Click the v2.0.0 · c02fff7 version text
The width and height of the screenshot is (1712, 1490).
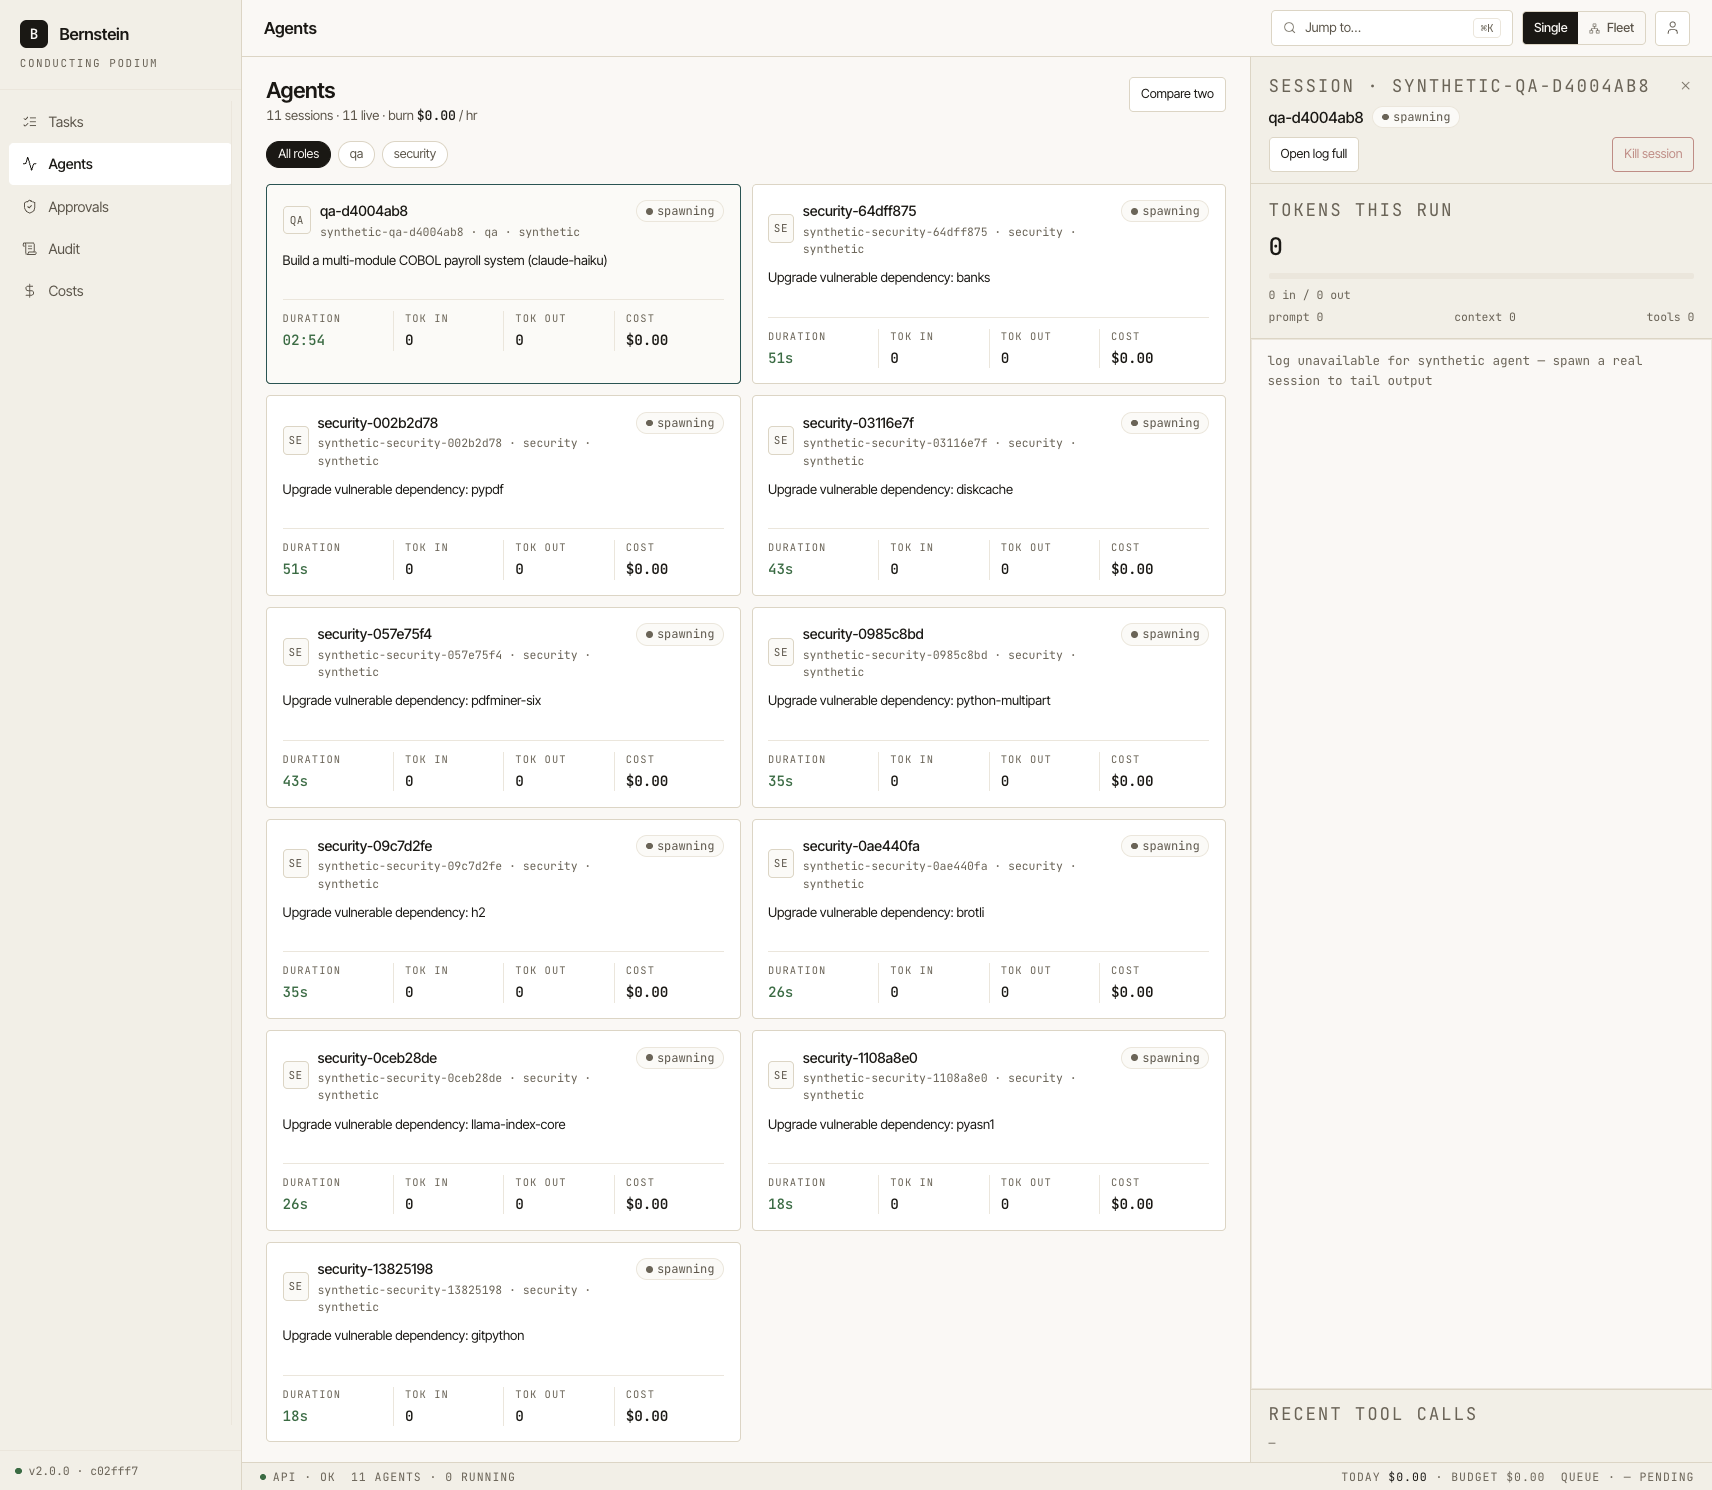pos(83,1471)
